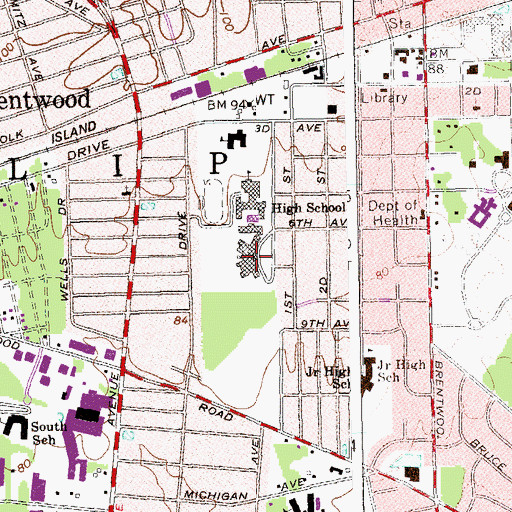Screen dimensions: 512x512
Task: Click the 'WELLS' street label
Action: [x=65, y=280]
